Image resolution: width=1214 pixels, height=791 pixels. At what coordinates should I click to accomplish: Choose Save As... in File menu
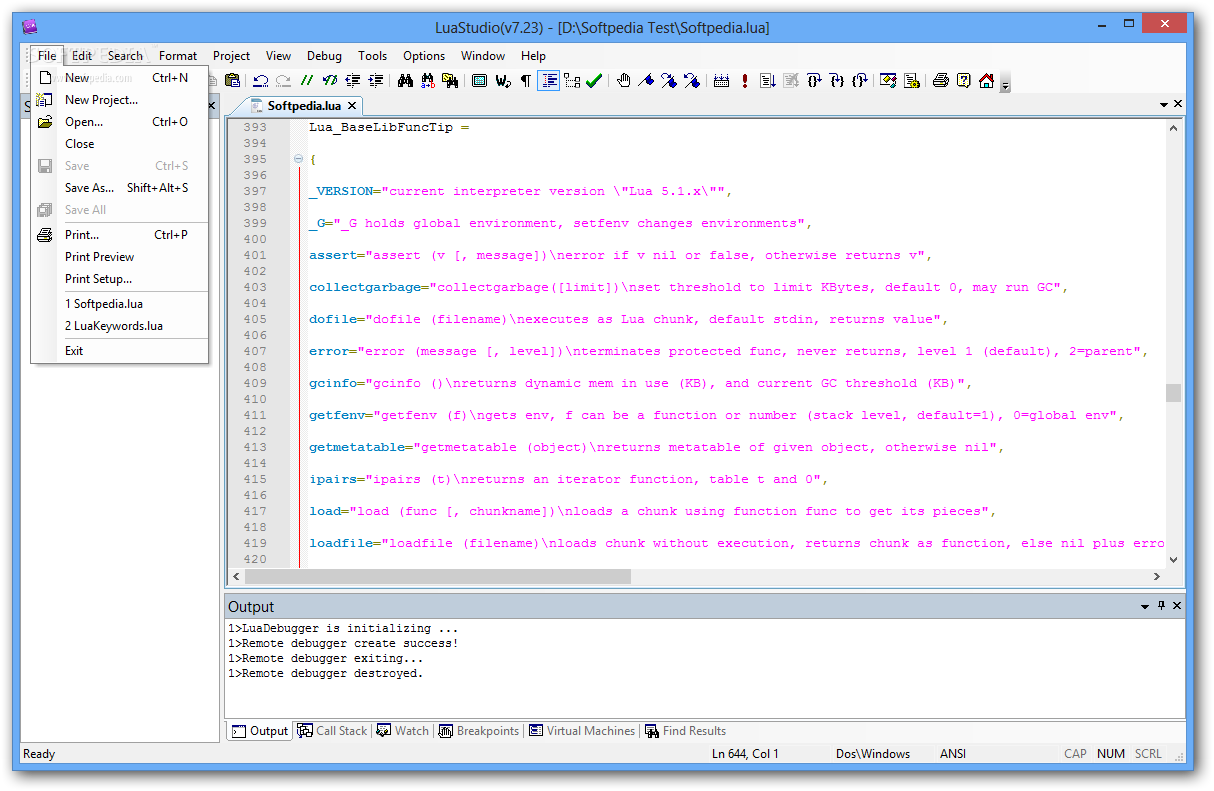[120, 188]
